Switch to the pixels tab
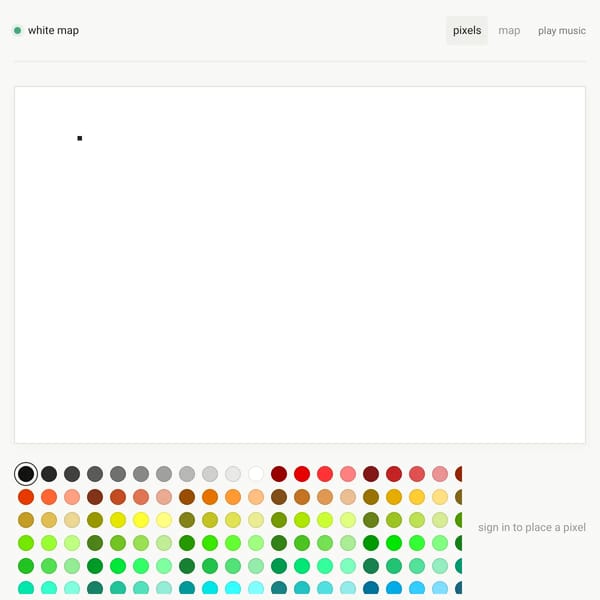 (467, 31)
